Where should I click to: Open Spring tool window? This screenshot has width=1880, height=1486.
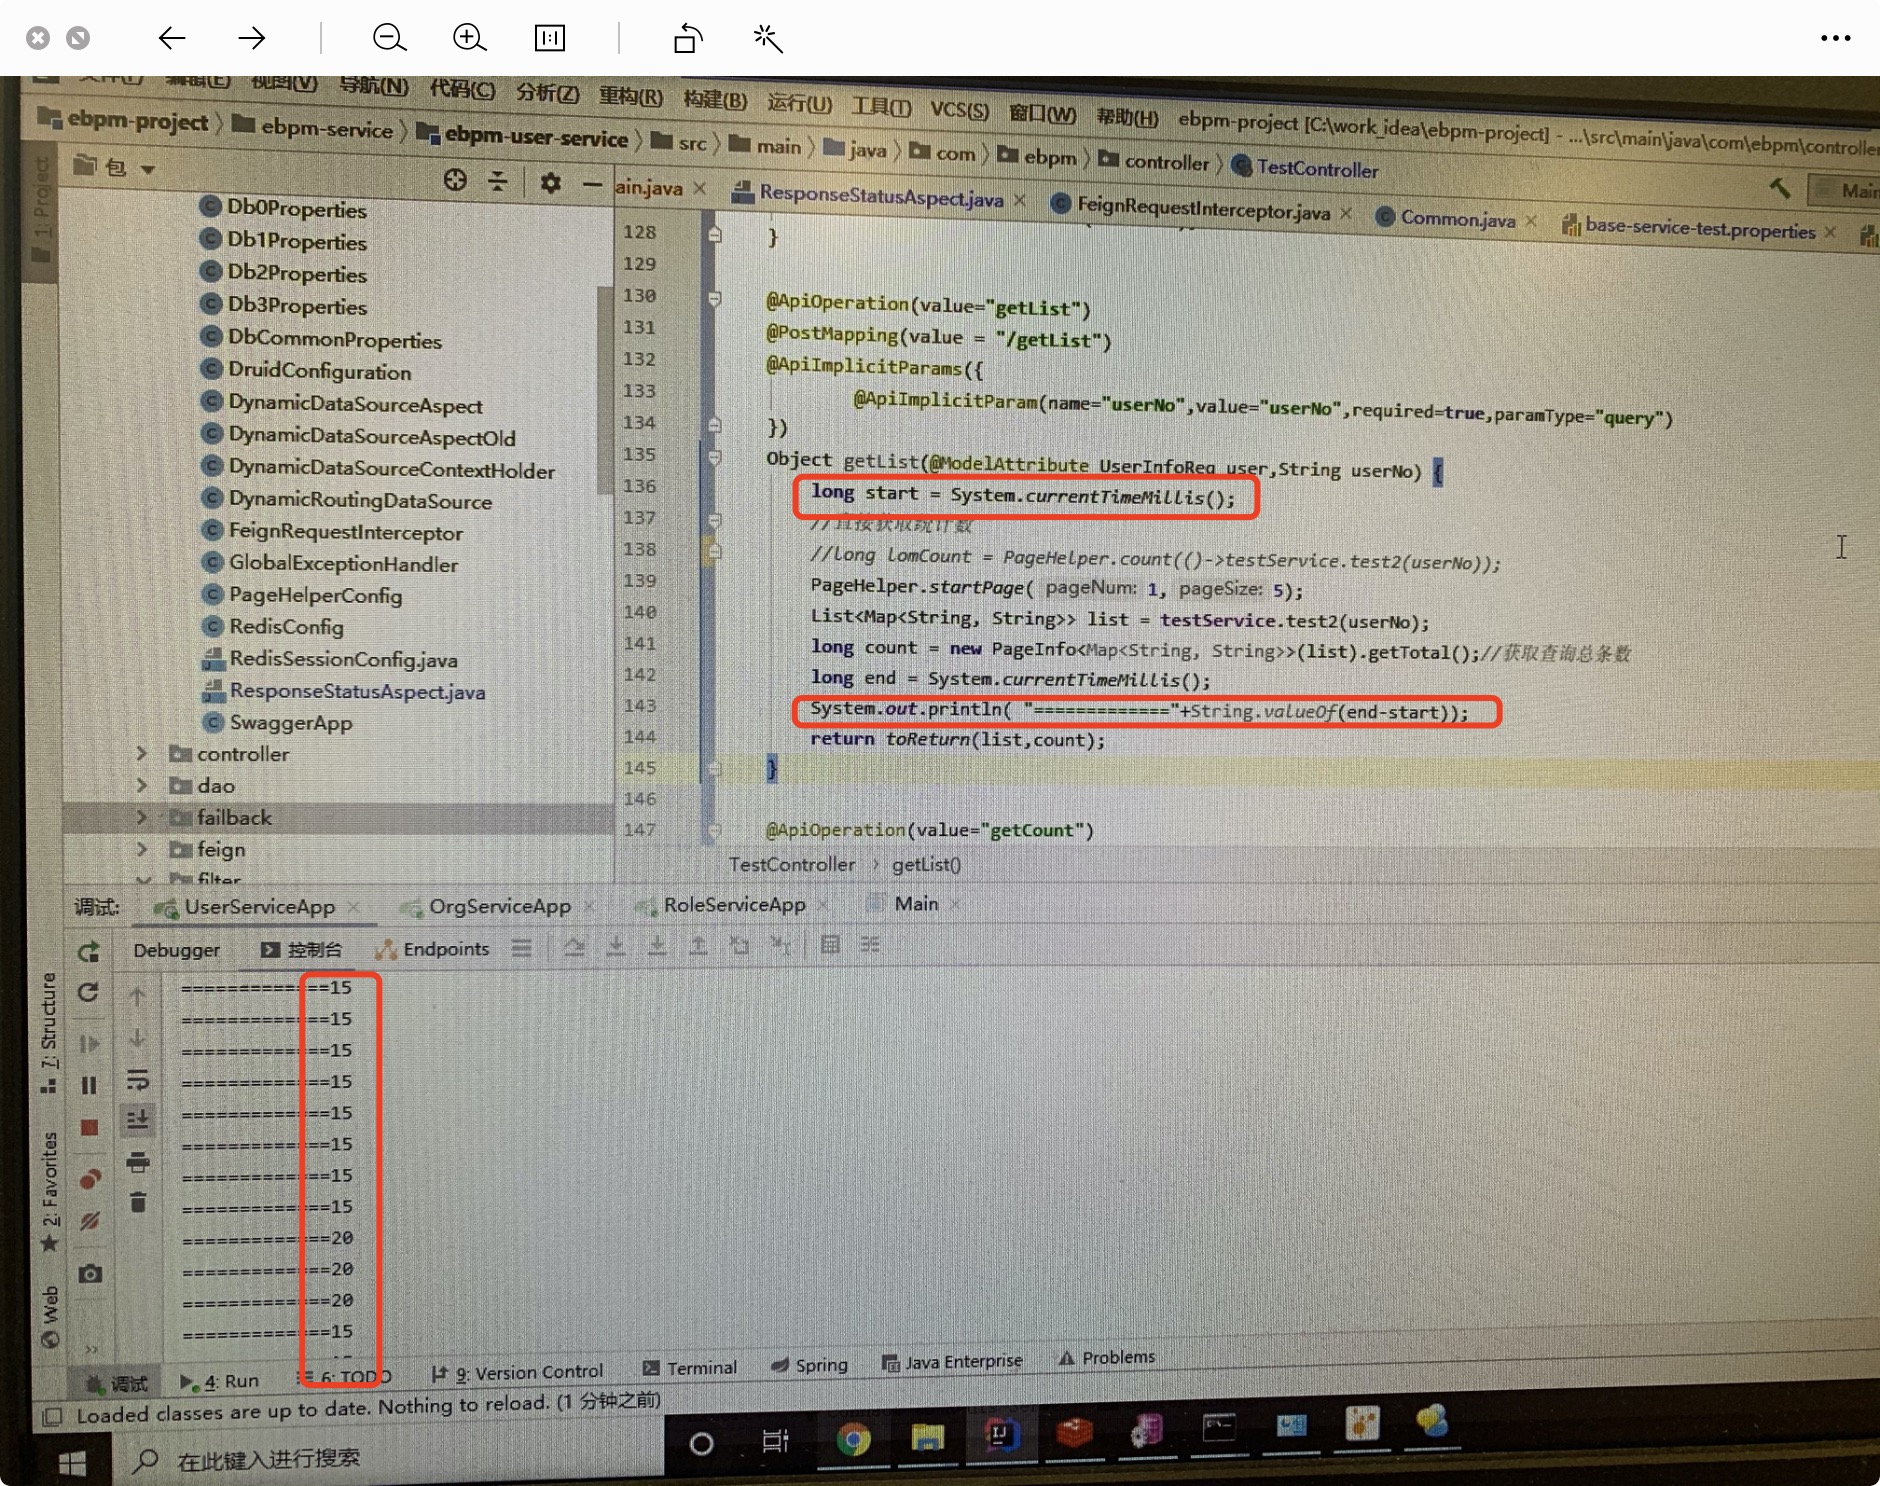tap(810, 1365)
